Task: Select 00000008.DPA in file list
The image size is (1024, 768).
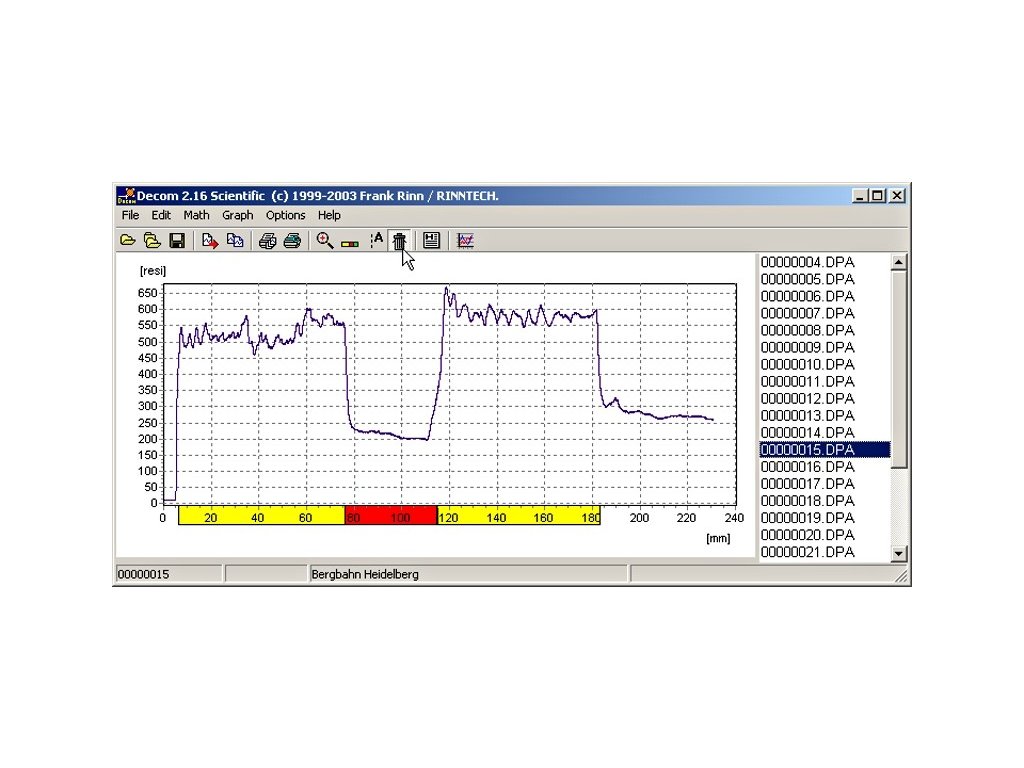Action: [808, 331]
